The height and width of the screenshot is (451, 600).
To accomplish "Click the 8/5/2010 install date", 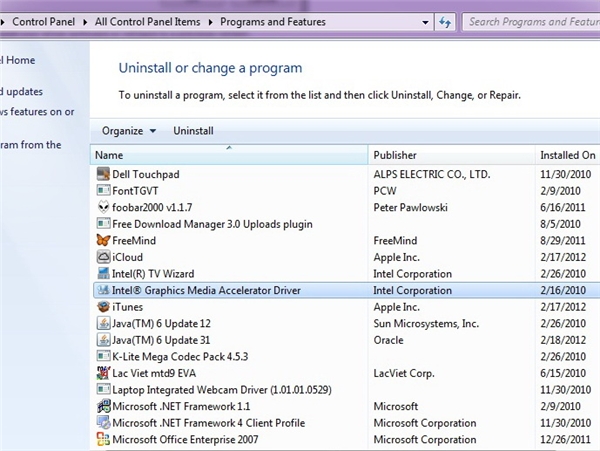I will coord(561,224).
